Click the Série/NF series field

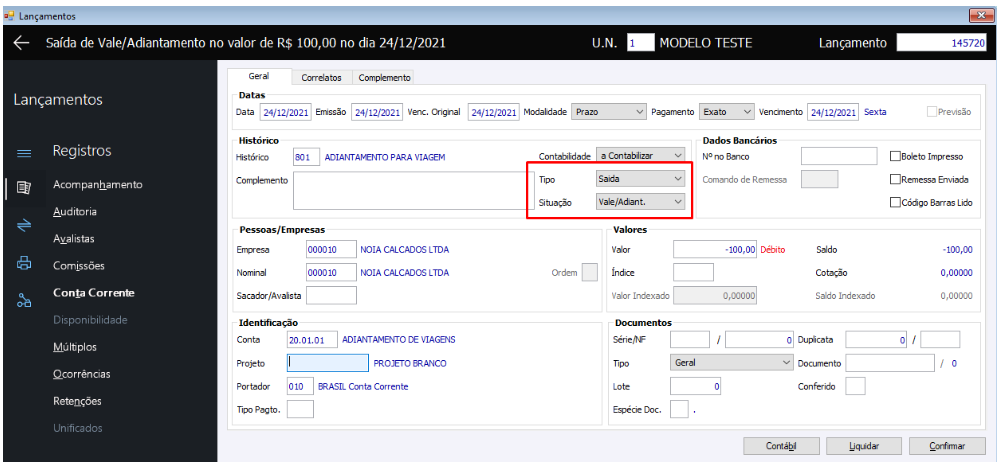coord(690,340)
